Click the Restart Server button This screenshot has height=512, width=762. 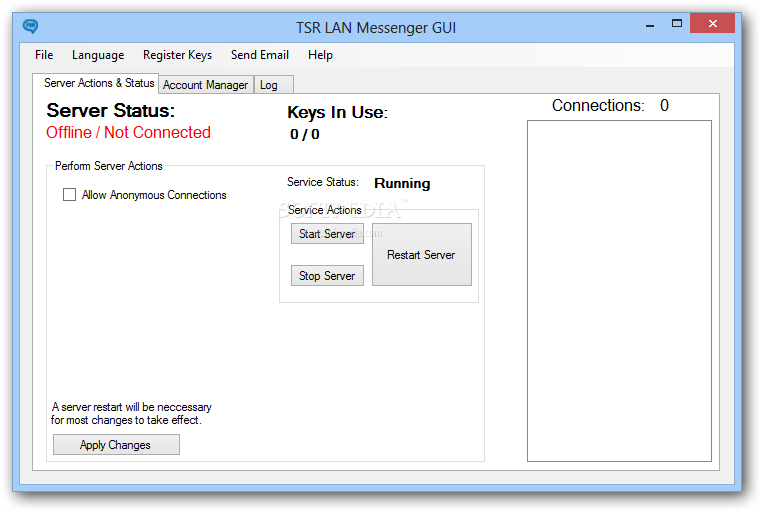click(421, 255)
